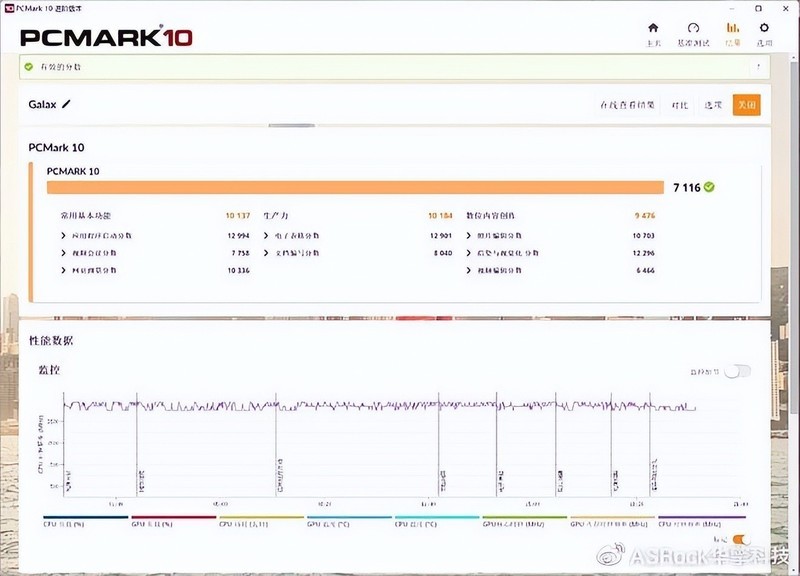This screenshot has width=800, height=576.
Task: Click the Productivity score 10 184
Action: (x=440, y=215)
